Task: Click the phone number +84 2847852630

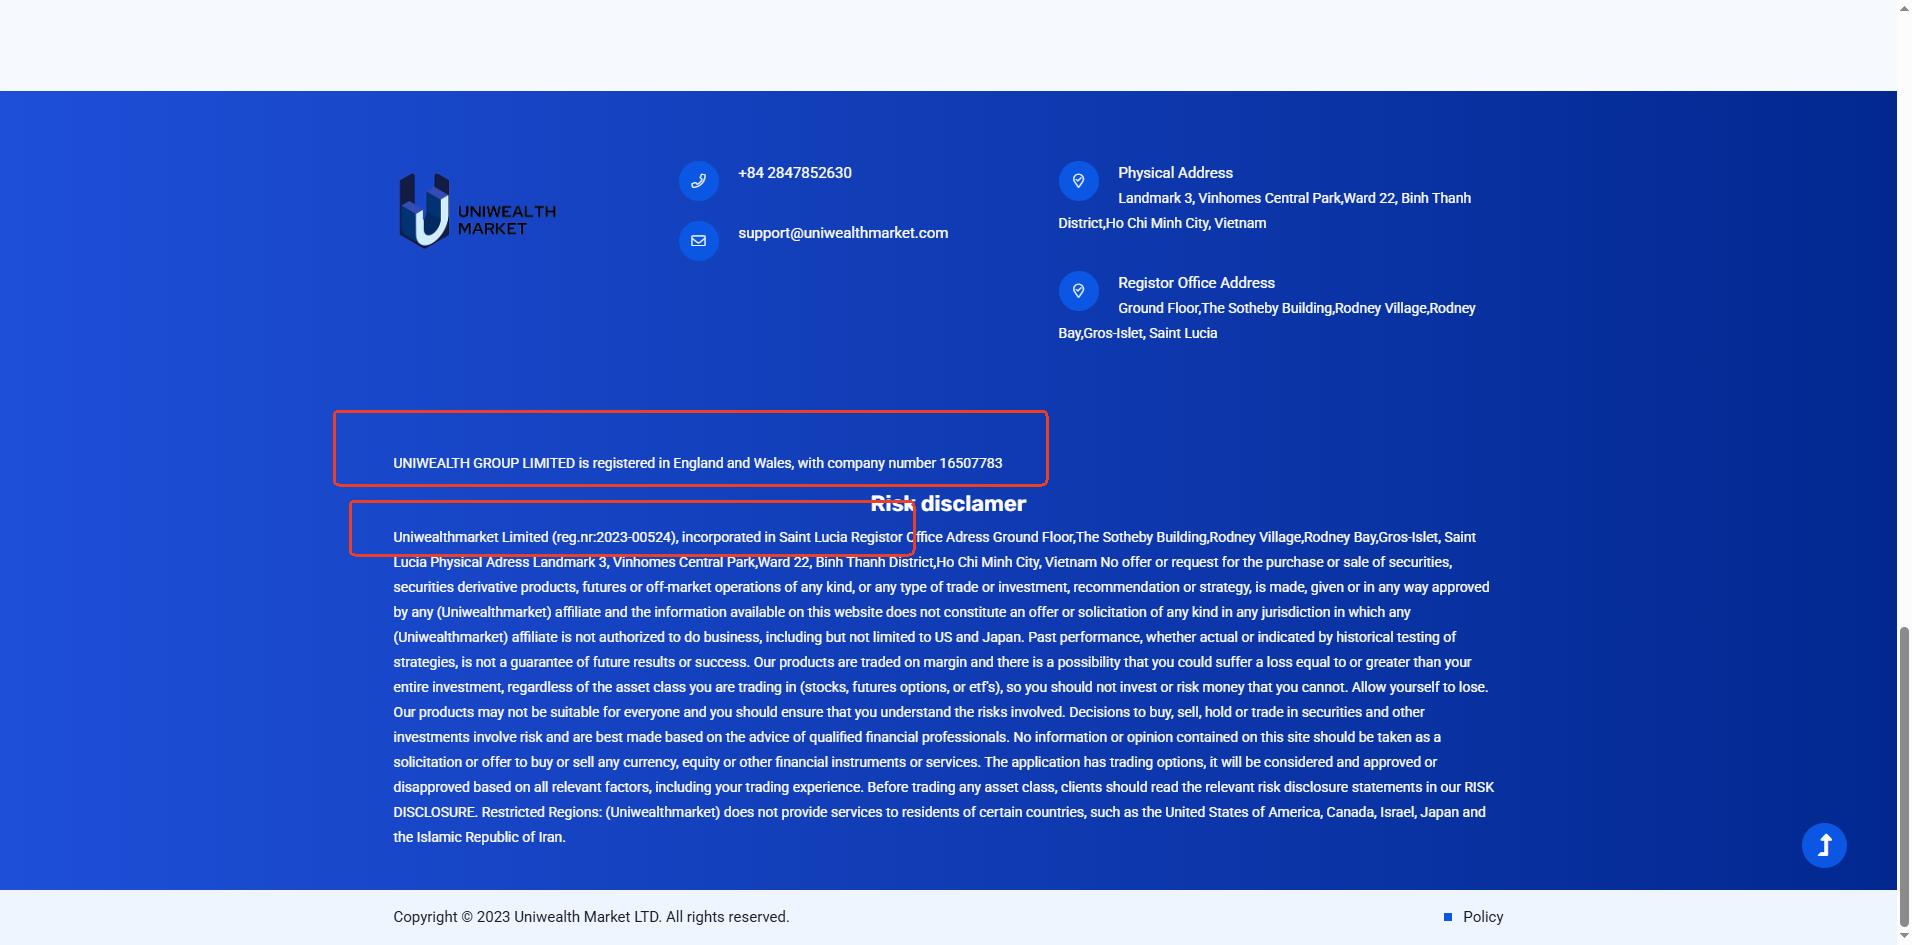Action: (795, 173)
